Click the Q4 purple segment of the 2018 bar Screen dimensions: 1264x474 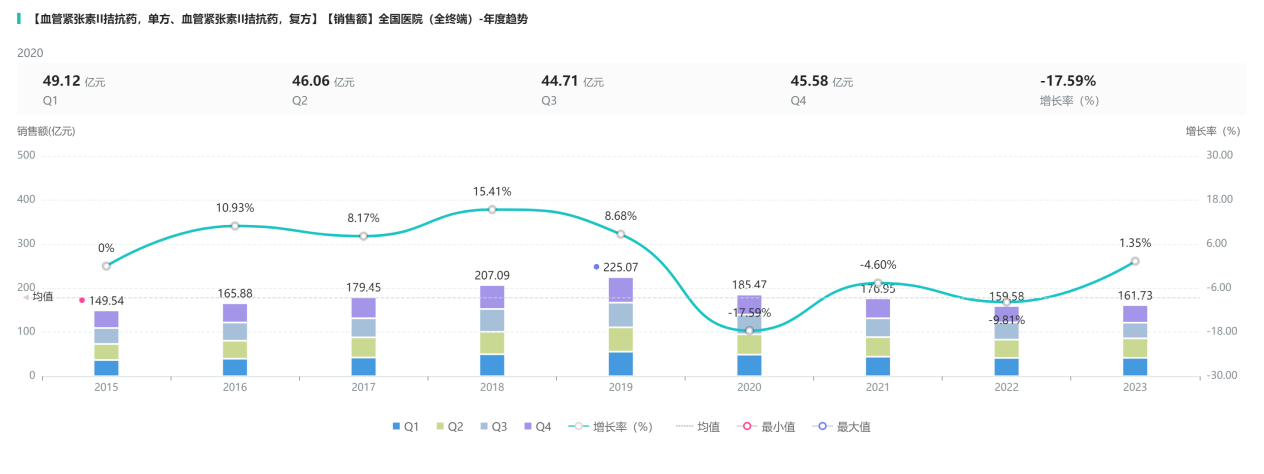(492, 297)
